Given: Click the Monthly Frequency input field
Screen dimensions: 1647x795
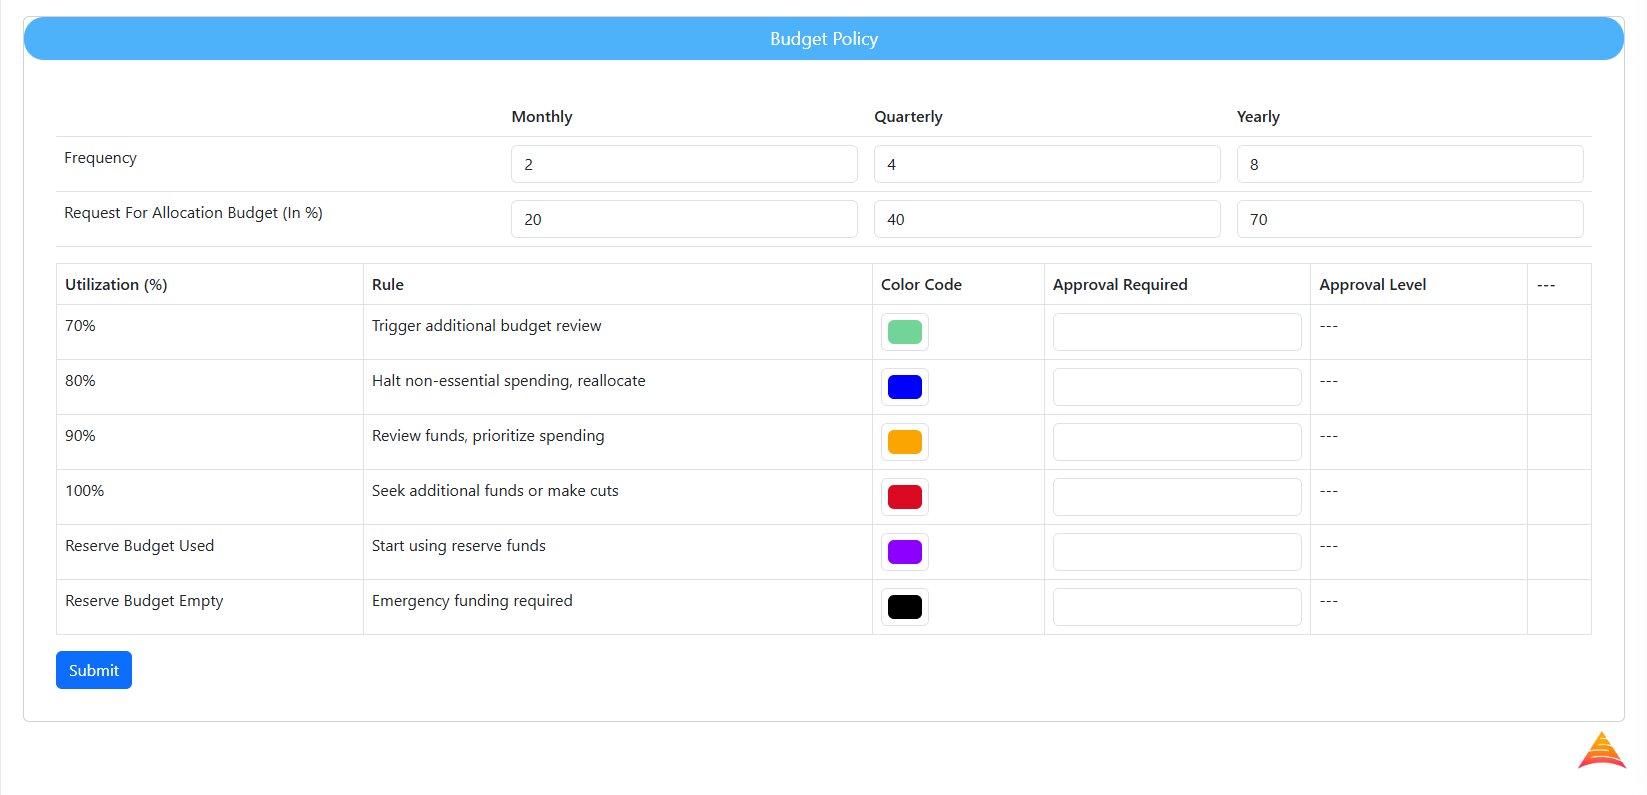Looking at the screenshot, I should point(684,164).
